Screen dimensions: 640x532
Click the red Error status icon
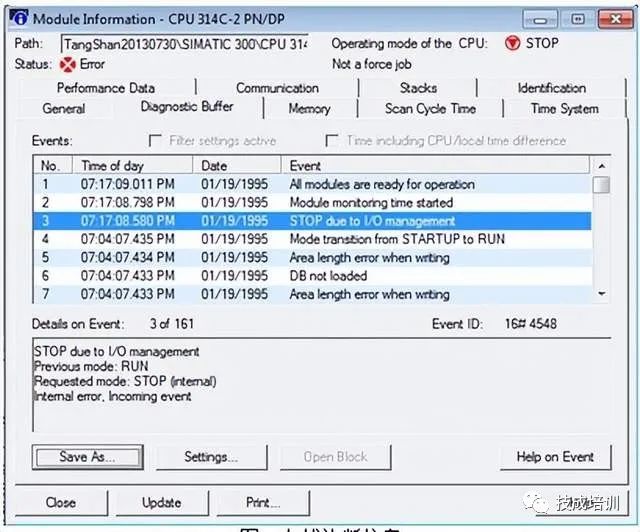click(68, 65)
